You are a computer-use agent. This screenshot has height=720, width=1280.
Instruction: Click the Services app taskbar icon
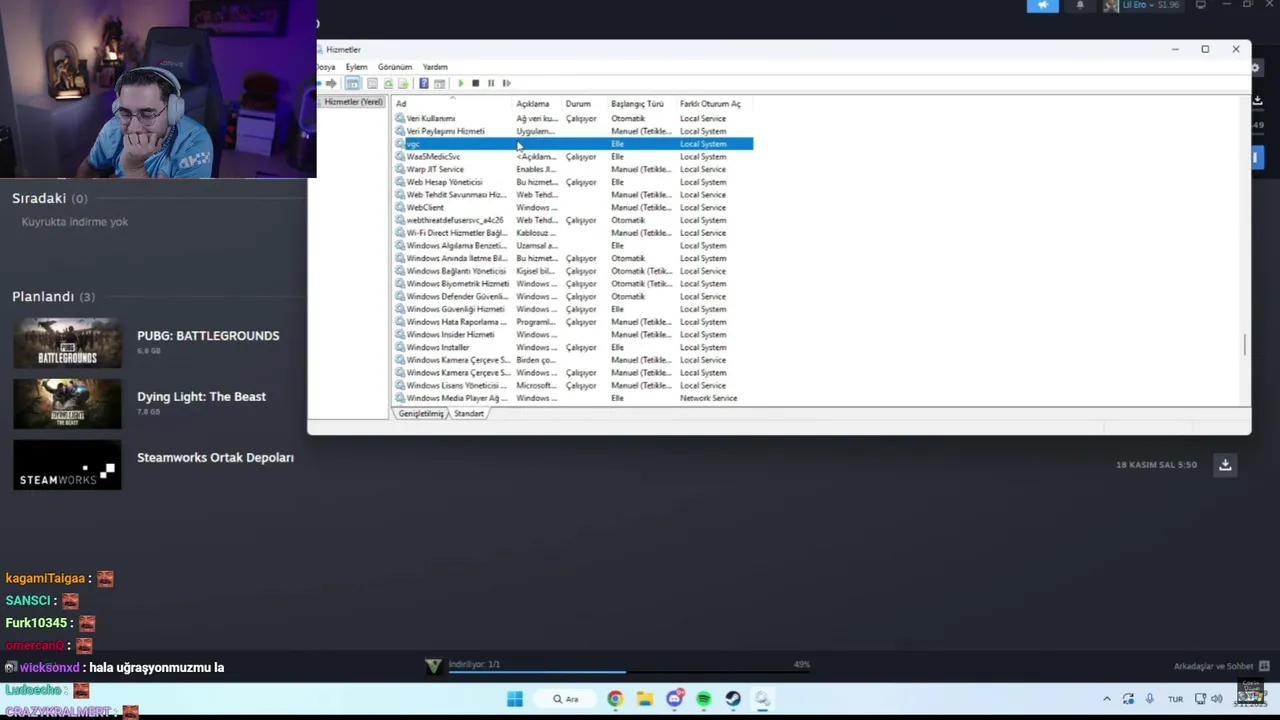coord(762,699)
